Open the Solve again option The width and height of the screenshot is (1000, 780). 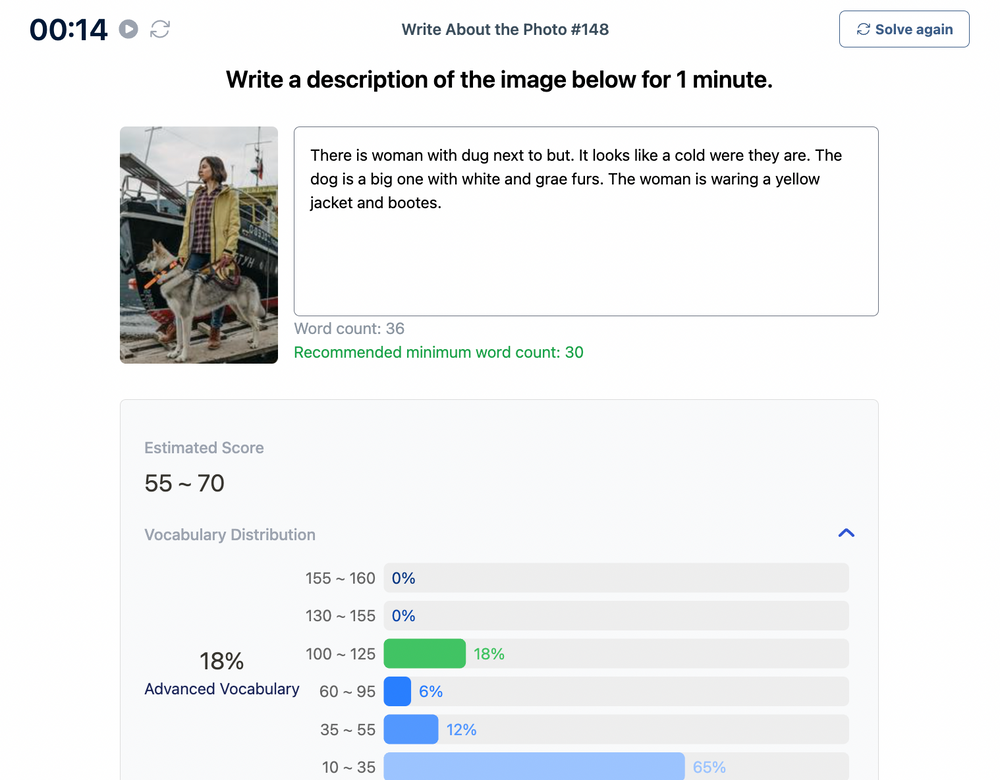click(x=903, y=29)
